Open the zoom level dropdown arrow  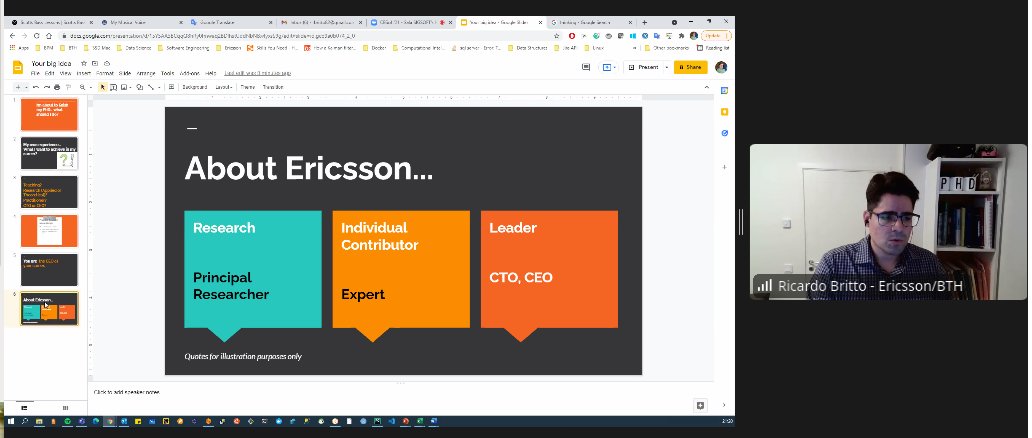tap(90, 87)
